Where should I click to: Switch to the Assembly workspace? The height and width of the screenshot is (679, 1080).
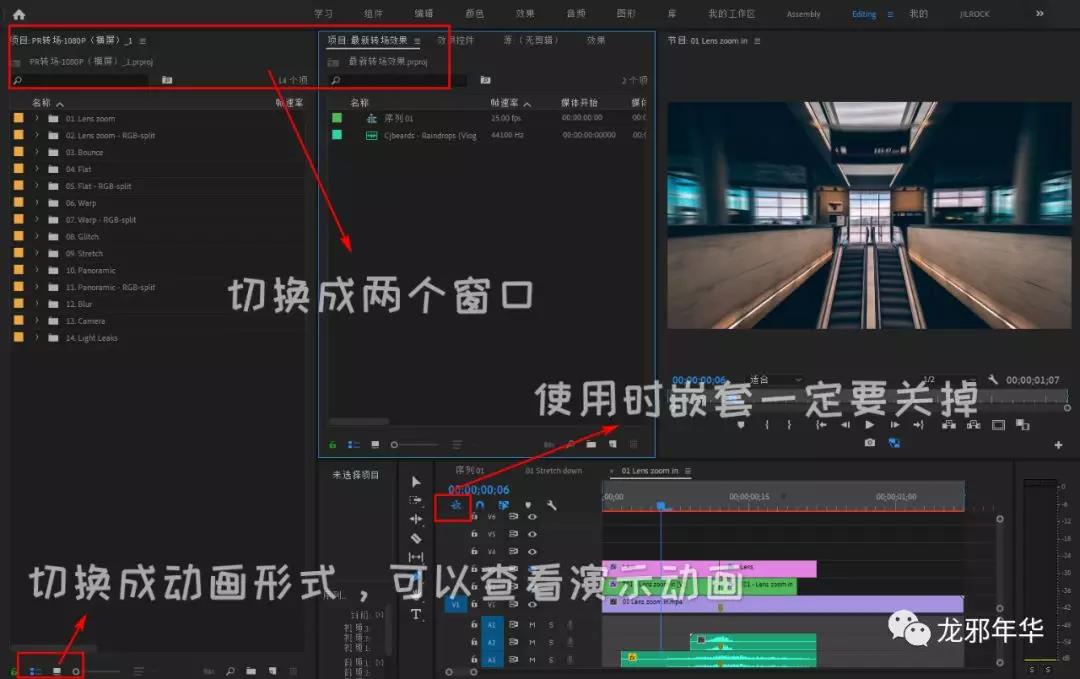point(803,14)
